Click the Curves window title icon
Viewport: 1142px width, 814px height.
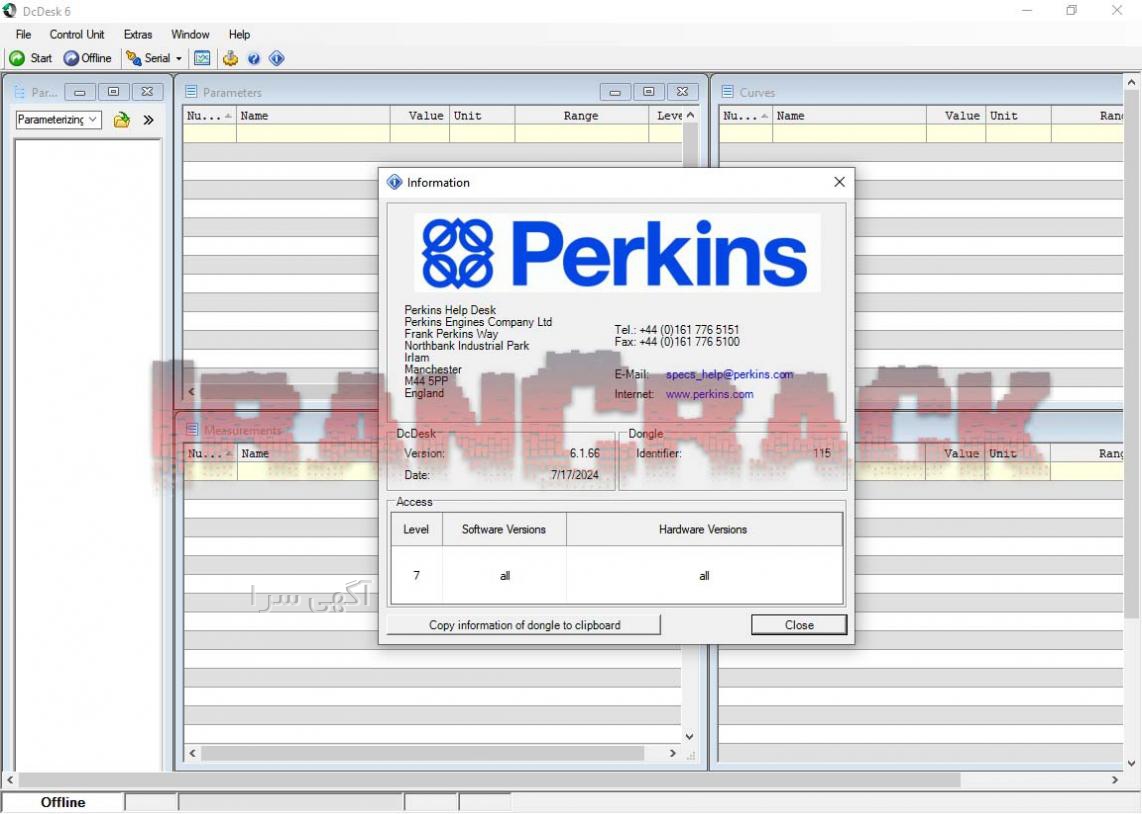(728, 92)
